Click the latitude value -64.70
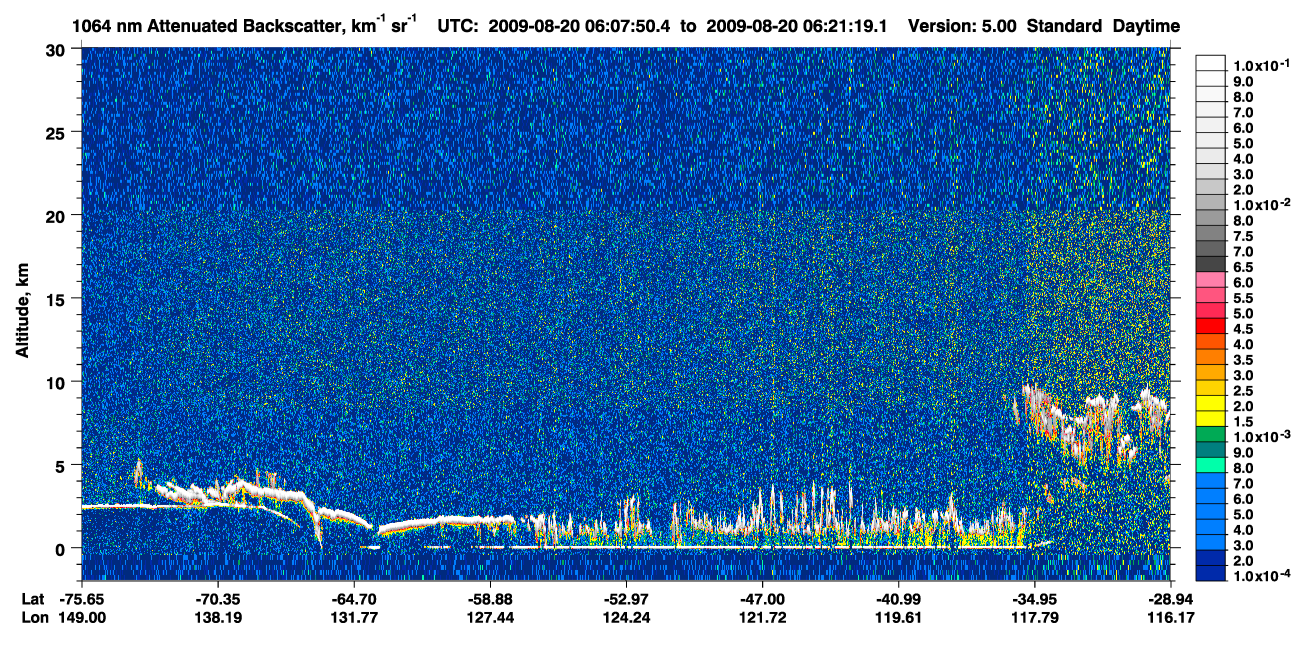 [x=354, y=598]
